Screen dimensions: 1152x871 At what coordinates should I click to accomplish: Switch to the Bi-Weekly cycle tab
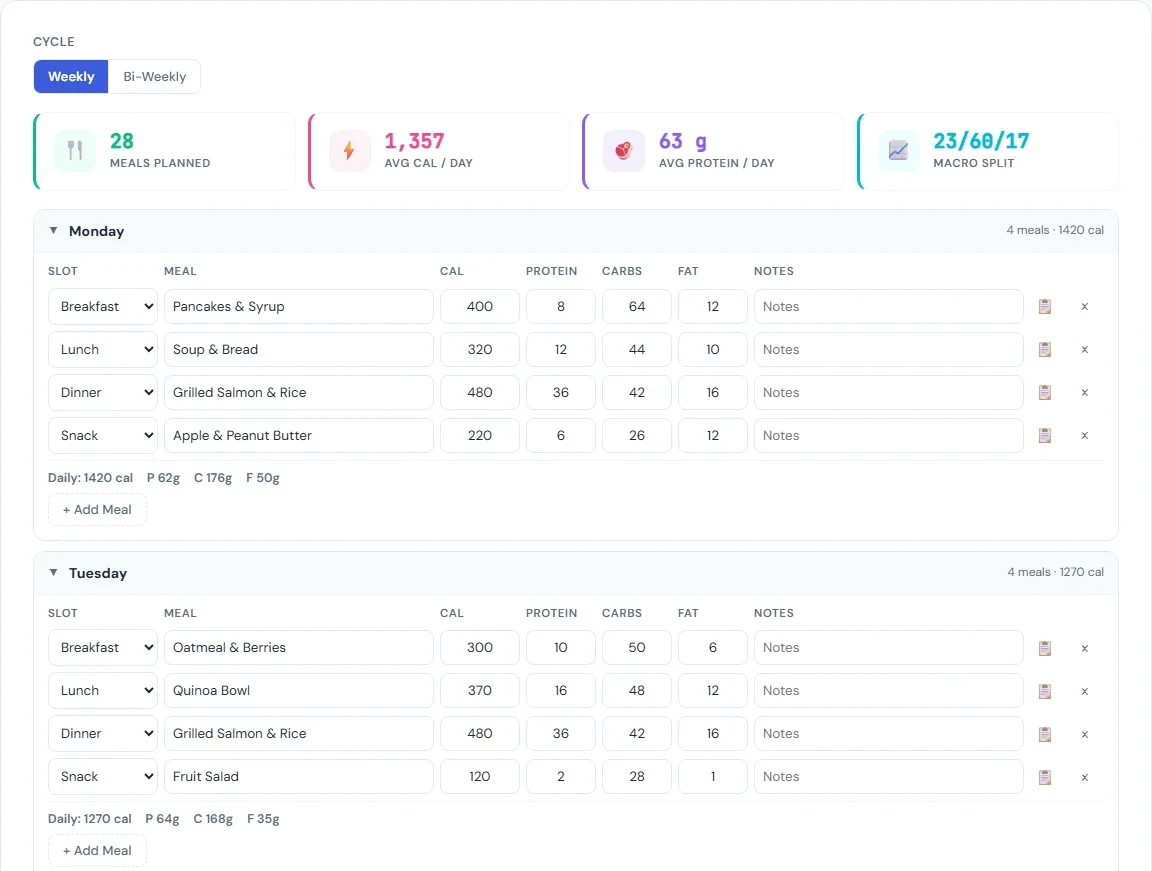(x=154, y=75)
